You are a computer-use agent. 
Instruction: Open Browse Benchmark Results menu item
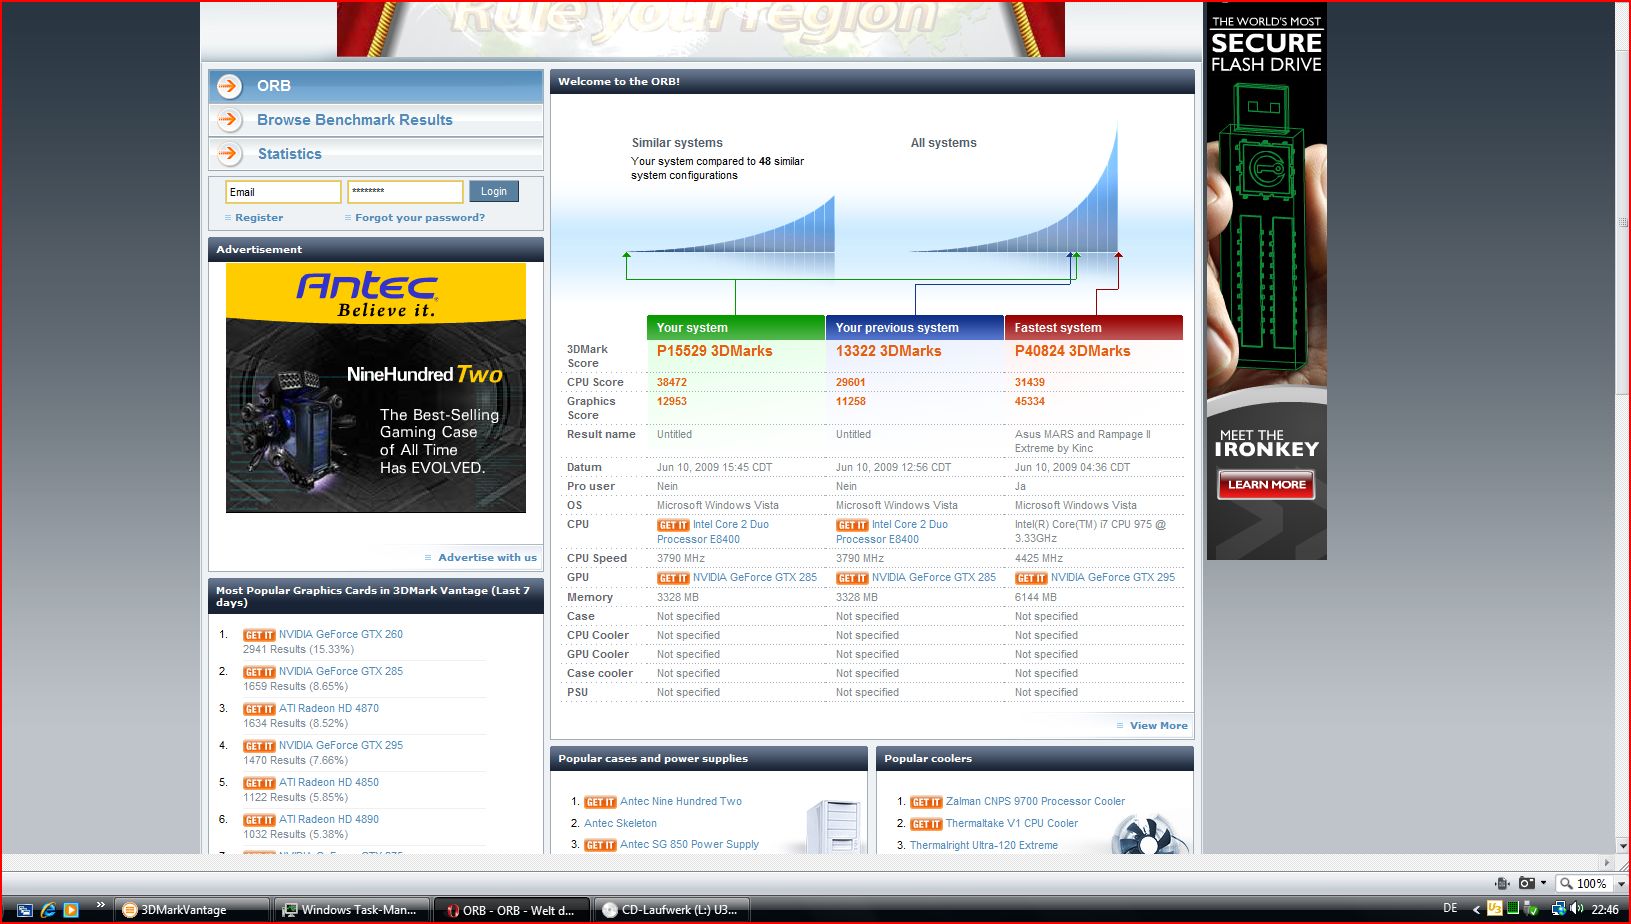(x=376, y=120)
